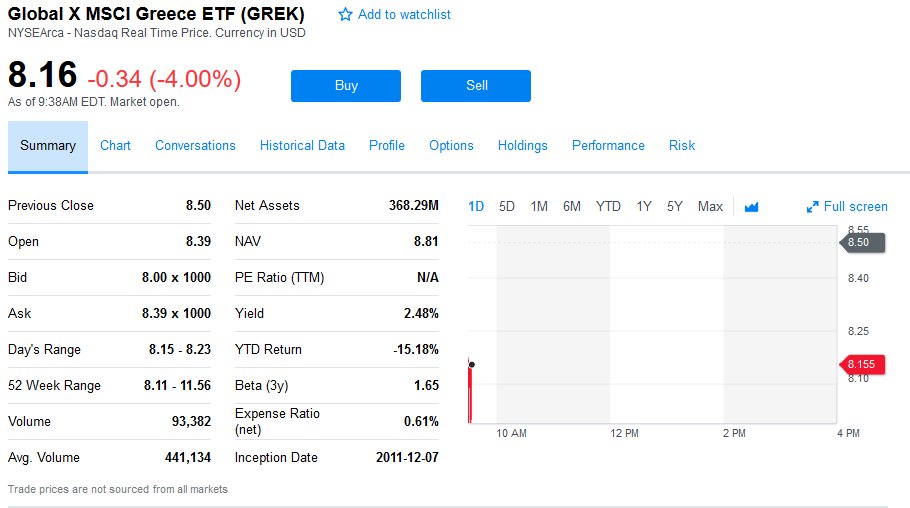This screenshot has height=508, width=910.
Task: Open the Holdings tab
Action: 522,146
